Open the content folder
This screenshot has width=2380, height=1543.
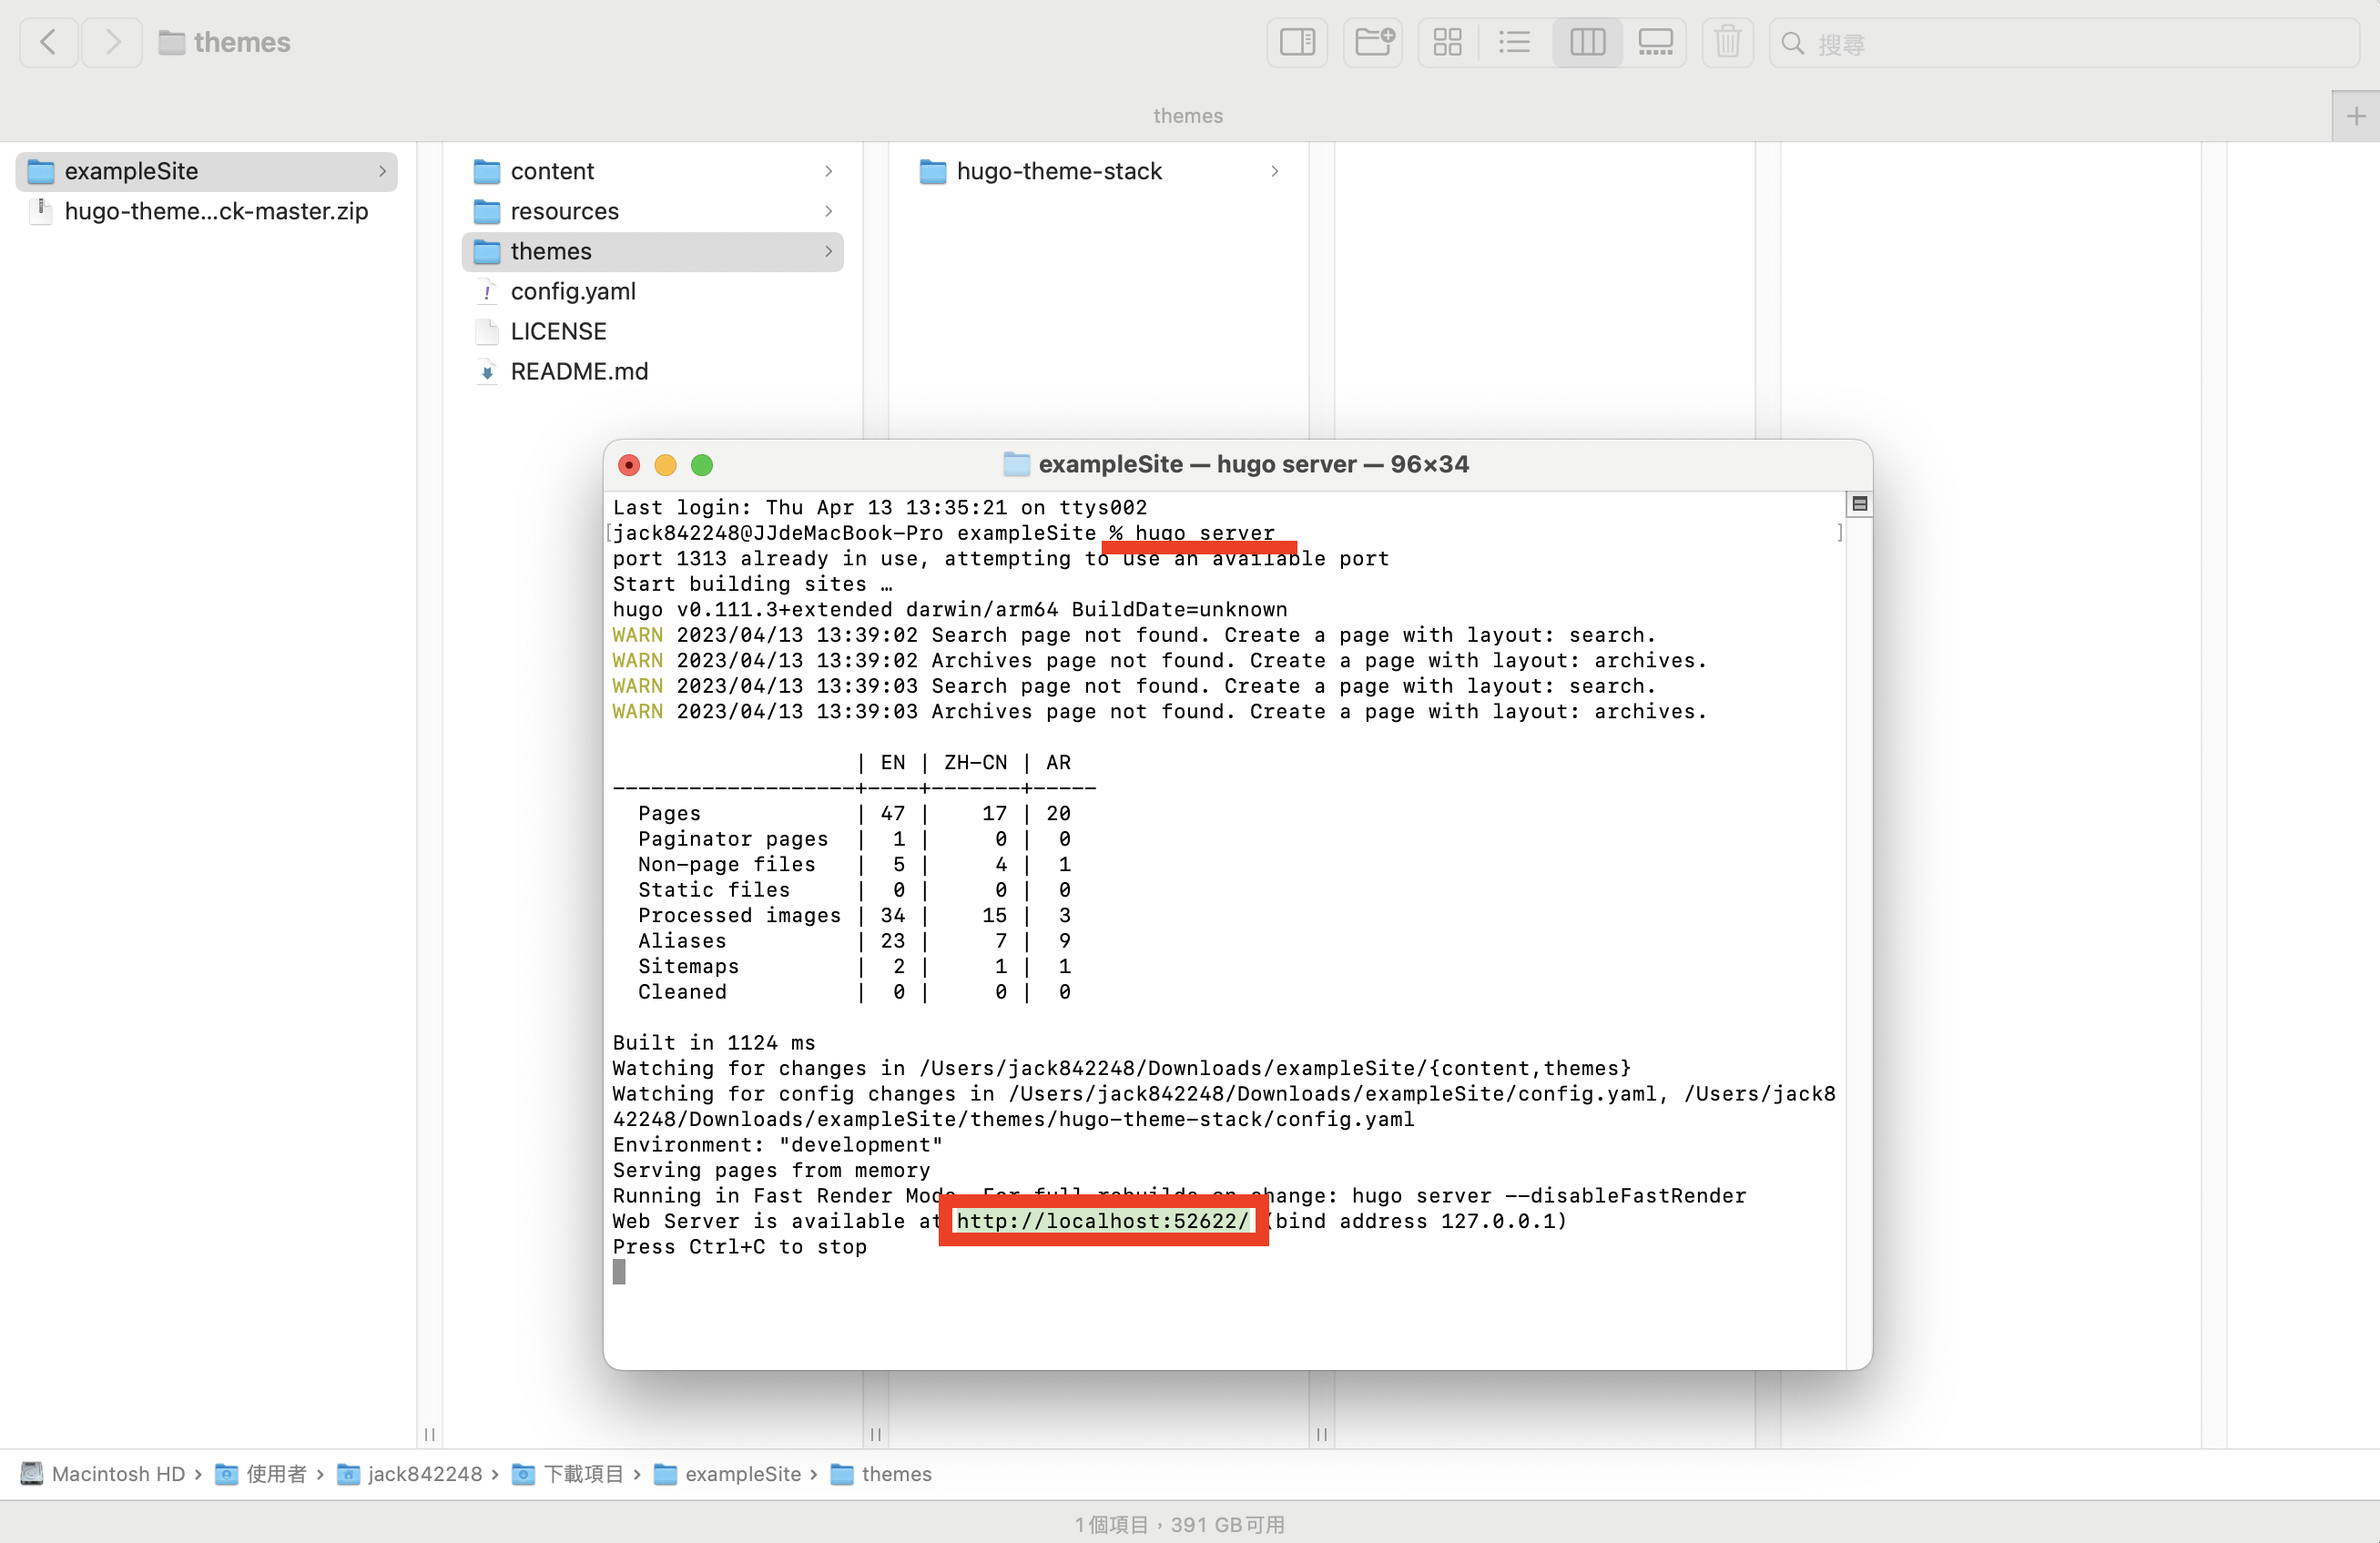pos(653,171)
